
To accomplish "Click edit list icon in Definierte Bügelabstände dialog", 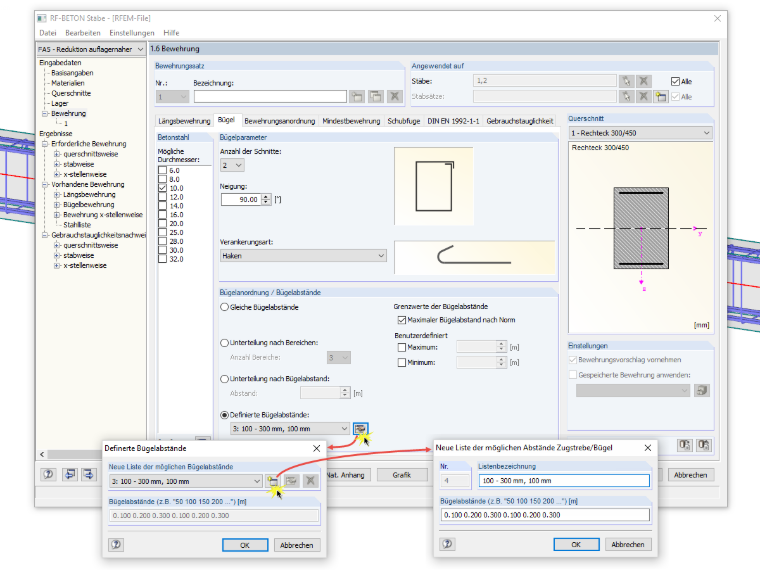I will [x=291, y=481].
